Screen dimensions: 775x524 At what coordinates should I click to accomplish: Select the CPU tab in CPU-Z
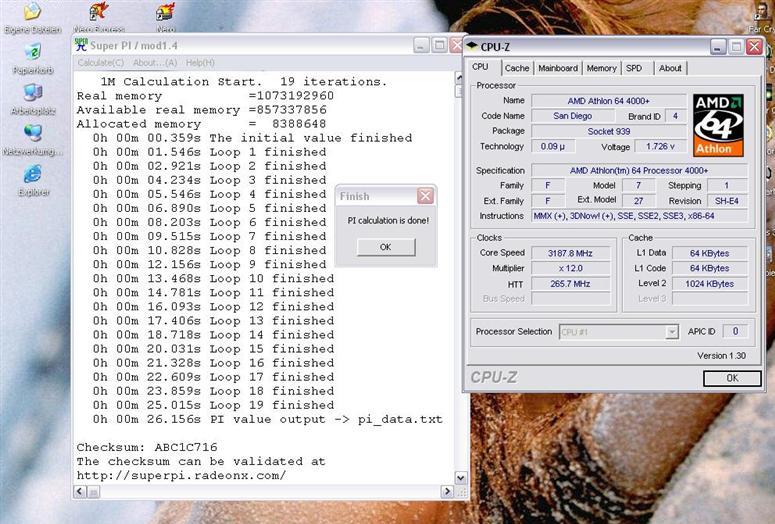click(480, 67)
